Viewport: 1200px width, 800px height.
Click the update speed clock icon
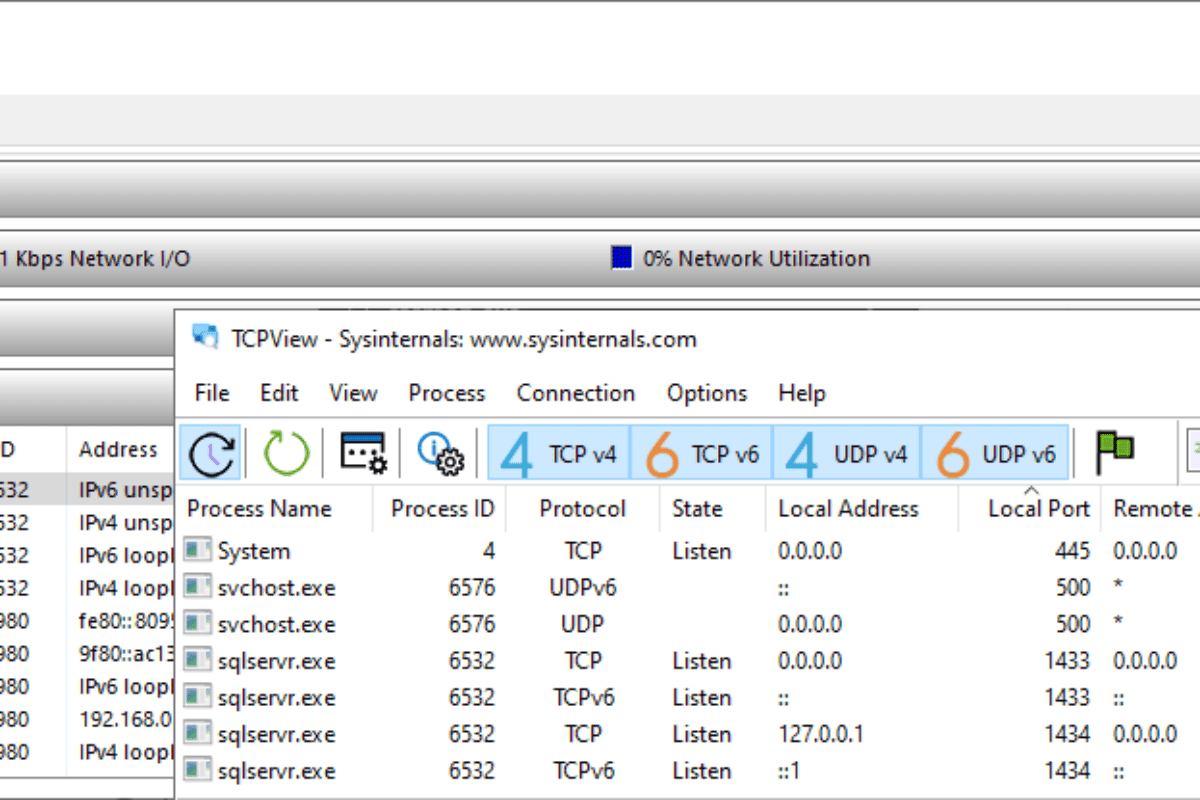click(210, 452)
